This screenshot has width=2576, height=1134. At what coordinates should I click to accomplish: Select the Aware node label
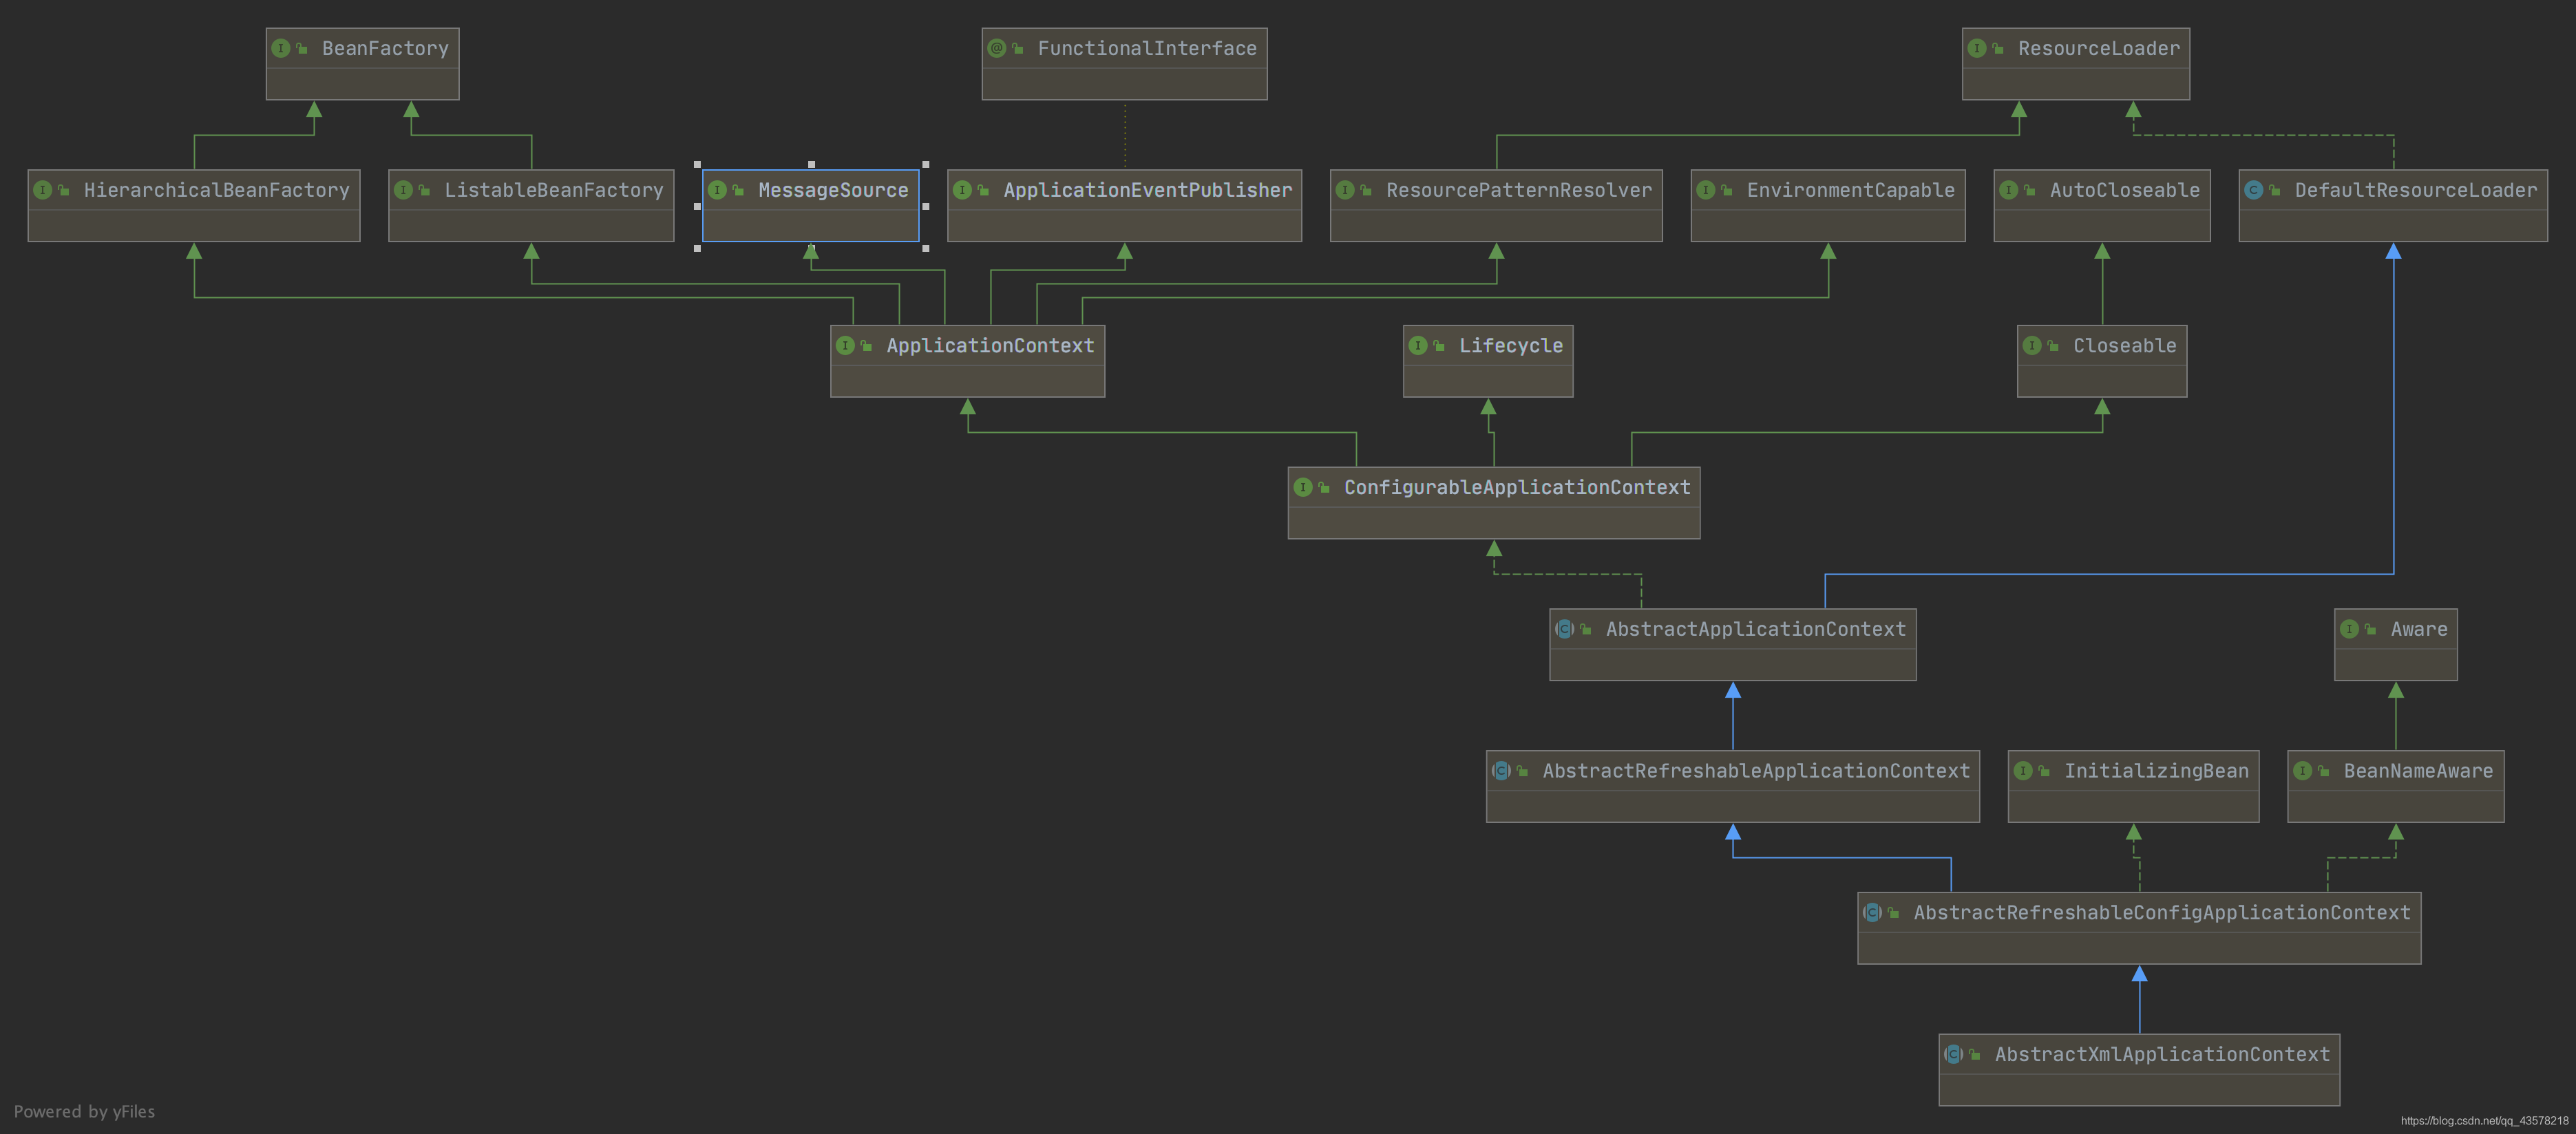coord(2419,629)
